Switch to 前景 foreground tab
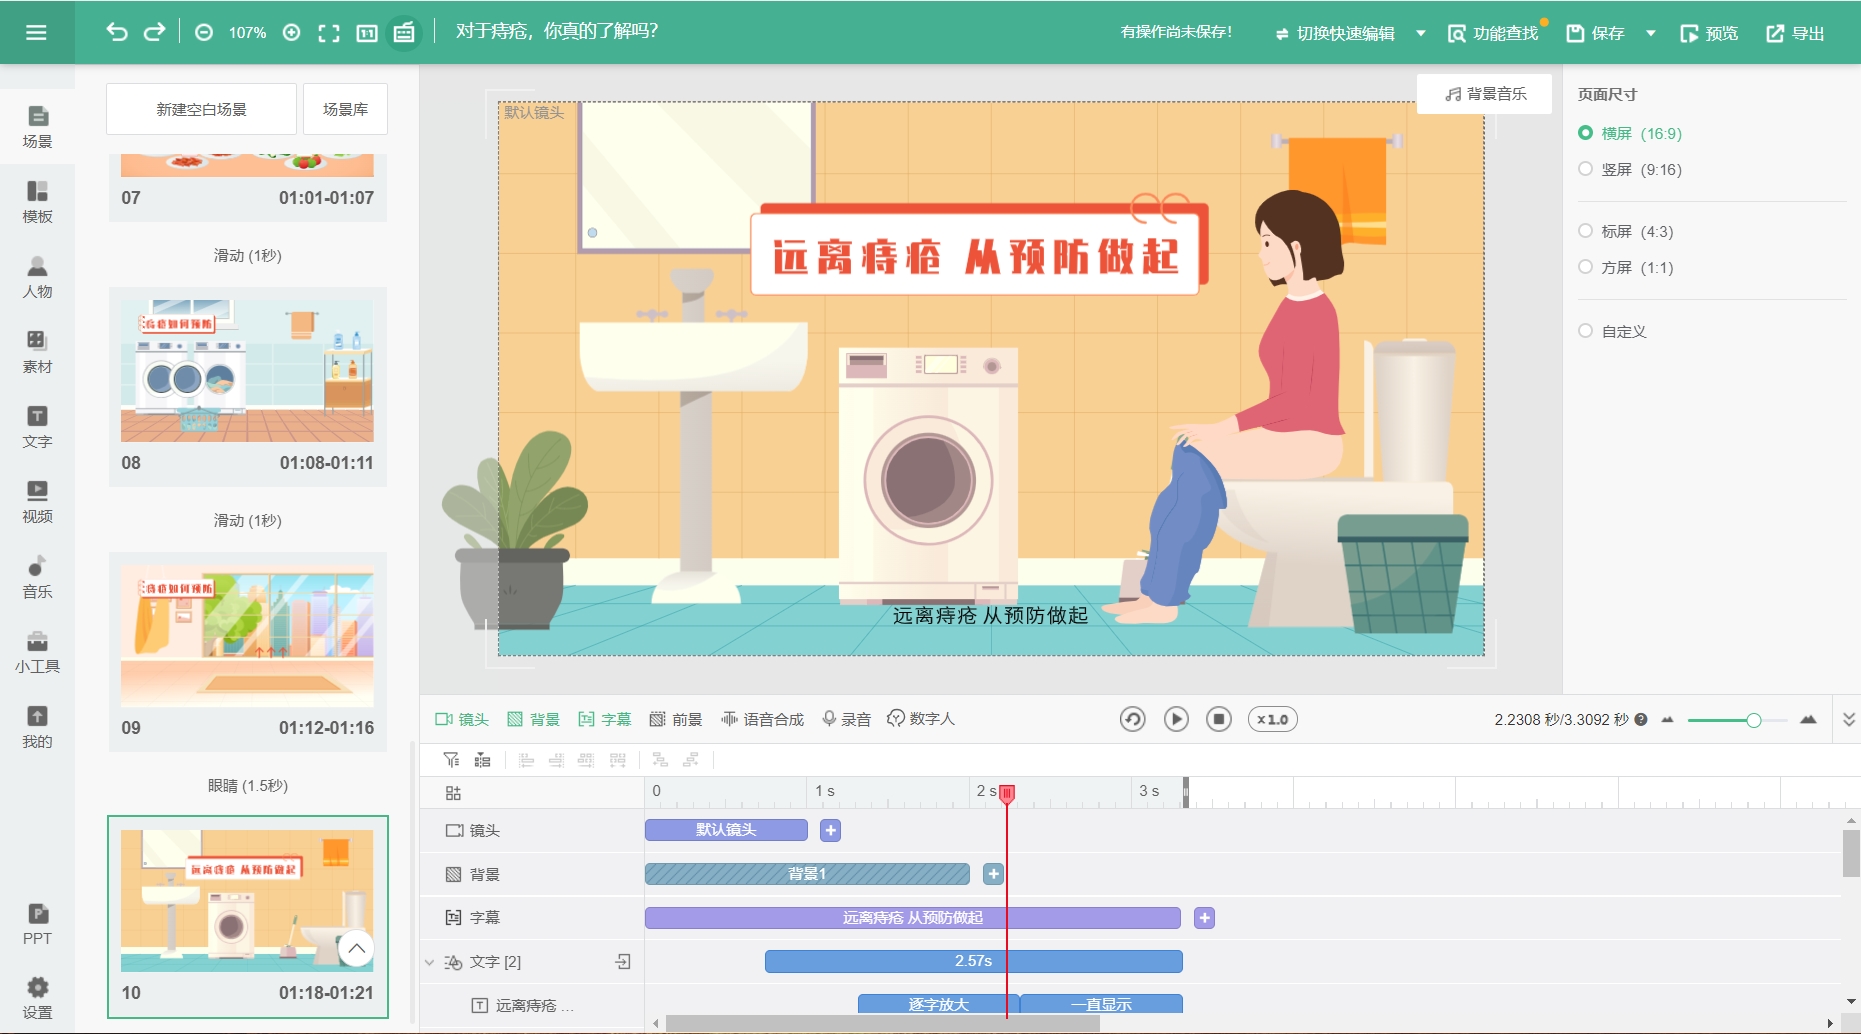The image size is (1861, 1034). (675, 719)
